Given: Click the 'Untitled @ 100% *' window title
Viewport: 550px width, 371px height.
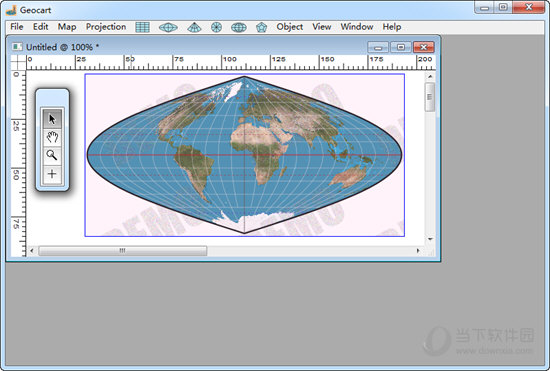Looking at the screenshot, I should 62,47.
